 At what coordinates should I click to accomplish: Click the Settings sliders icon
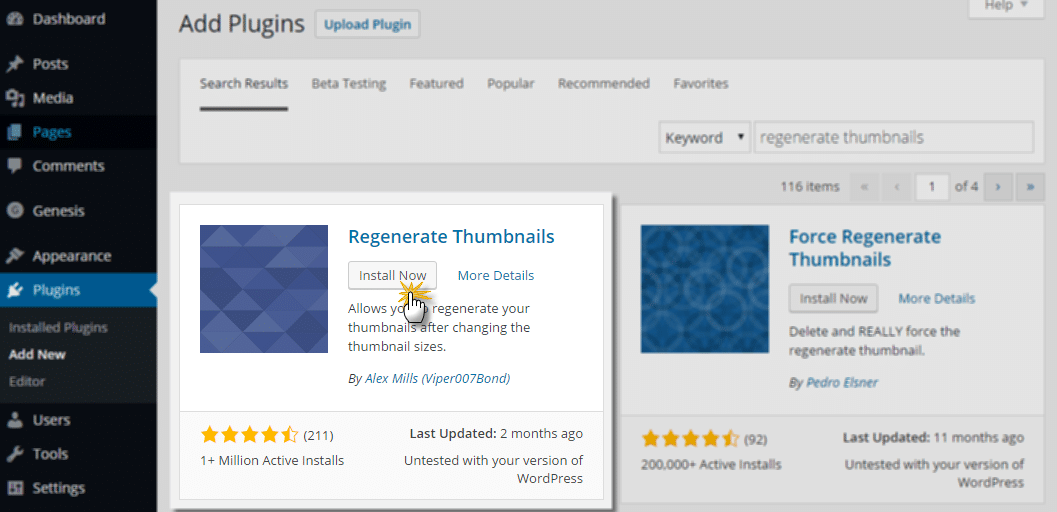point(14,488)
